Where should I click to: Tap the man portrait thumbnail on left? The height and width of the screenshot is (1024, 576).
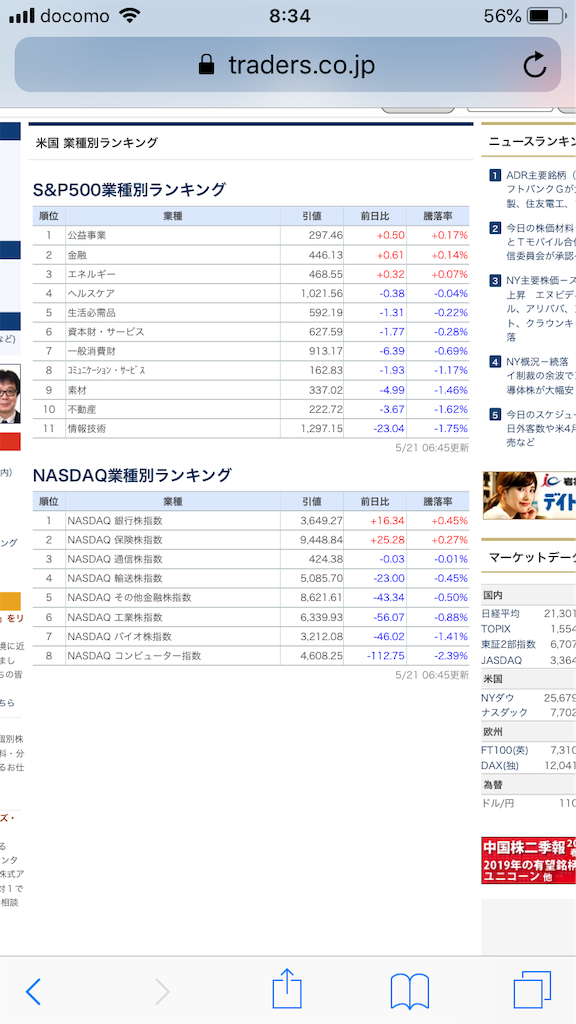click(10, 394)
